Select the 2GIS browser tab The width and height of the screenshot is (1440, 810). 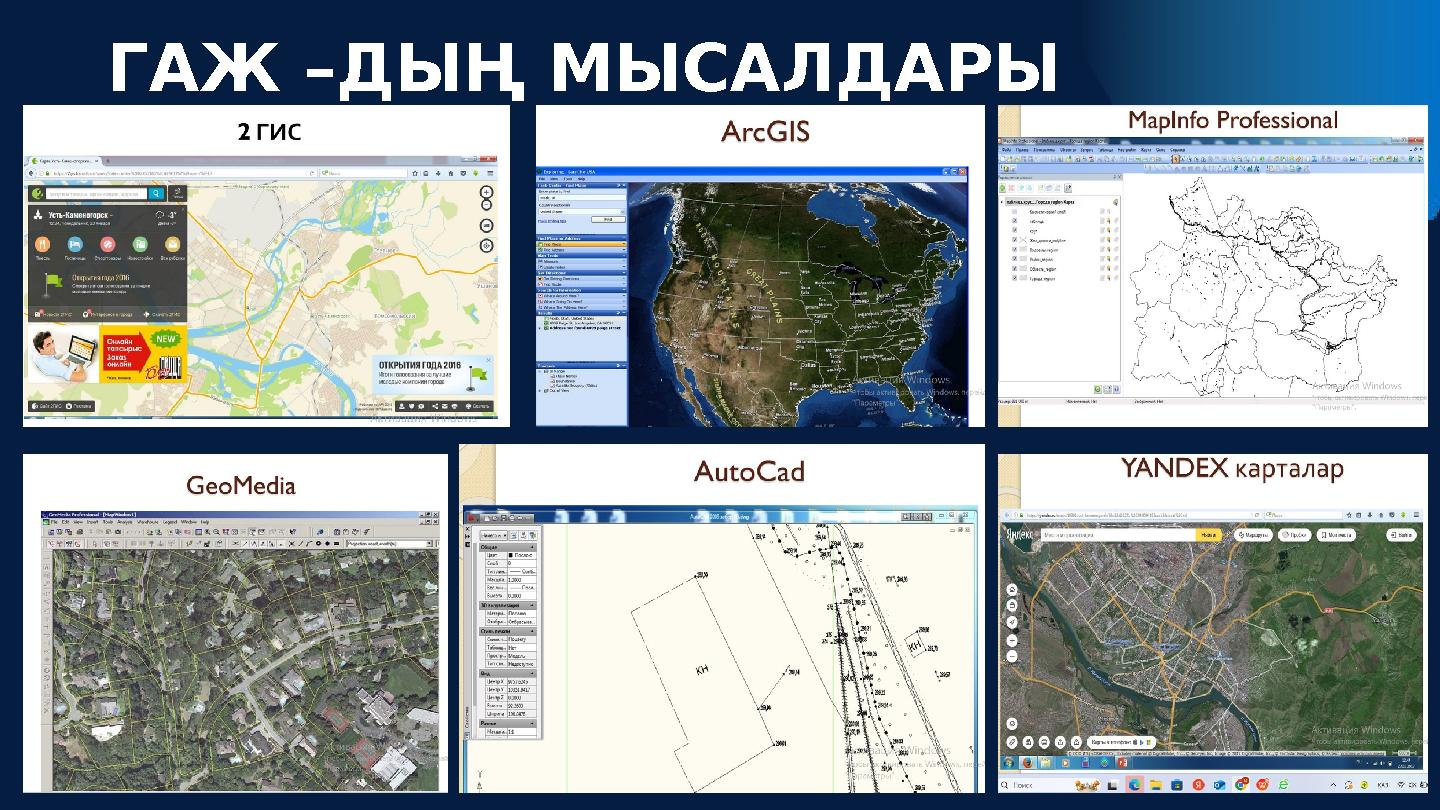[x=64, y=161]
